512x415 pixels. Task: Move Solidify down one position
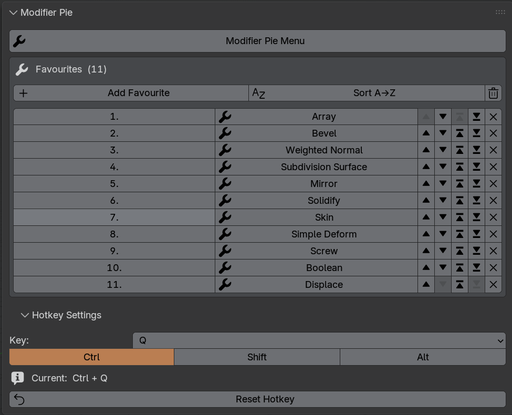pos(443,200)
